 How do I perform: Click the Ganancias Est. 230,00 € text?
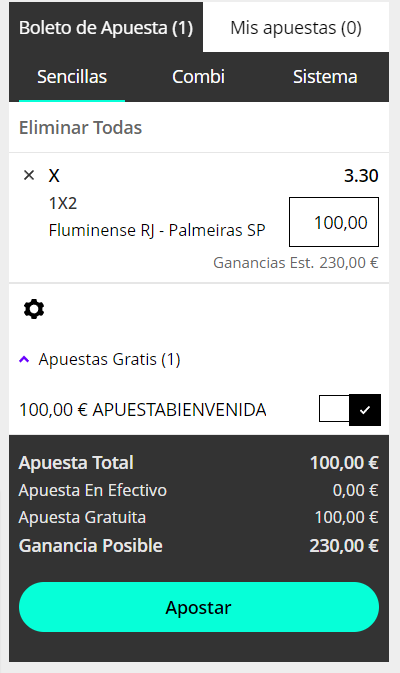point(296,262)
